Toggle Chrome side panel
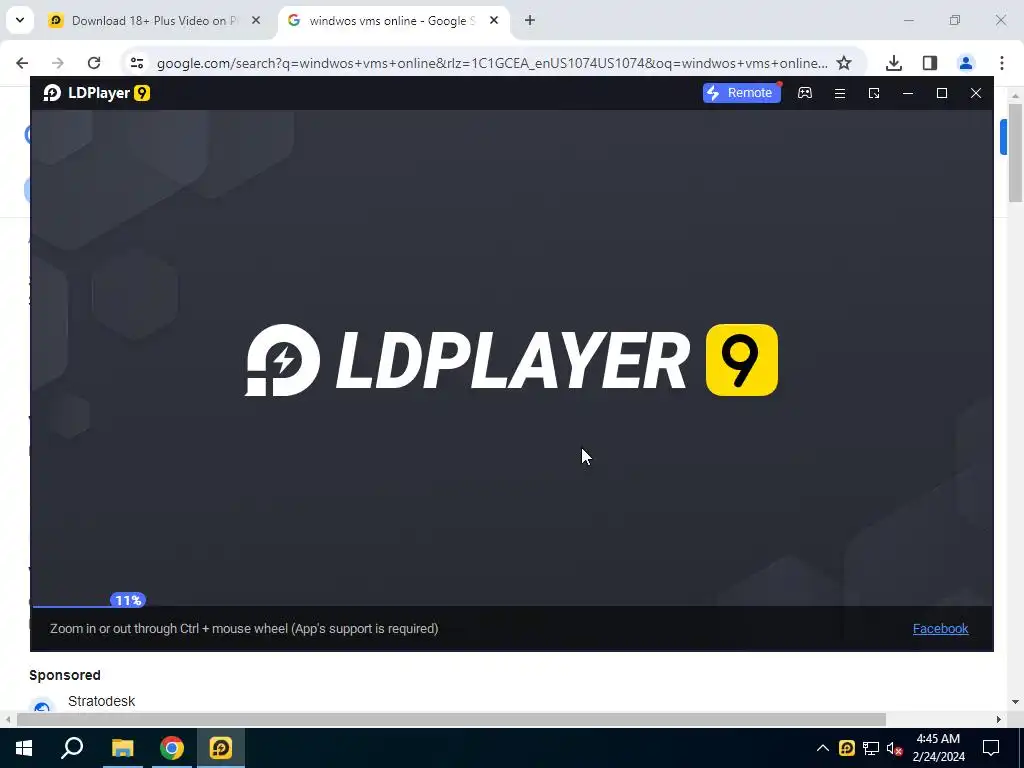Screen dimensions: 1024x768 pos(930,63)
